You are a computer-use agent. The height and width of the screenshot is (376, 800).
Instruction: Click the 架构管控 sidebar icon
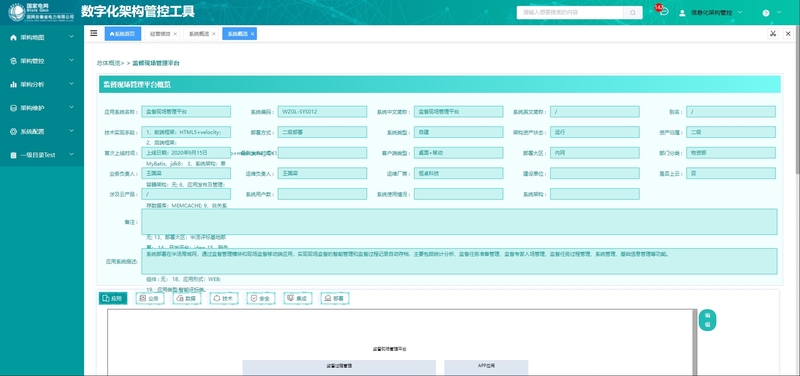tap(13, 61)
